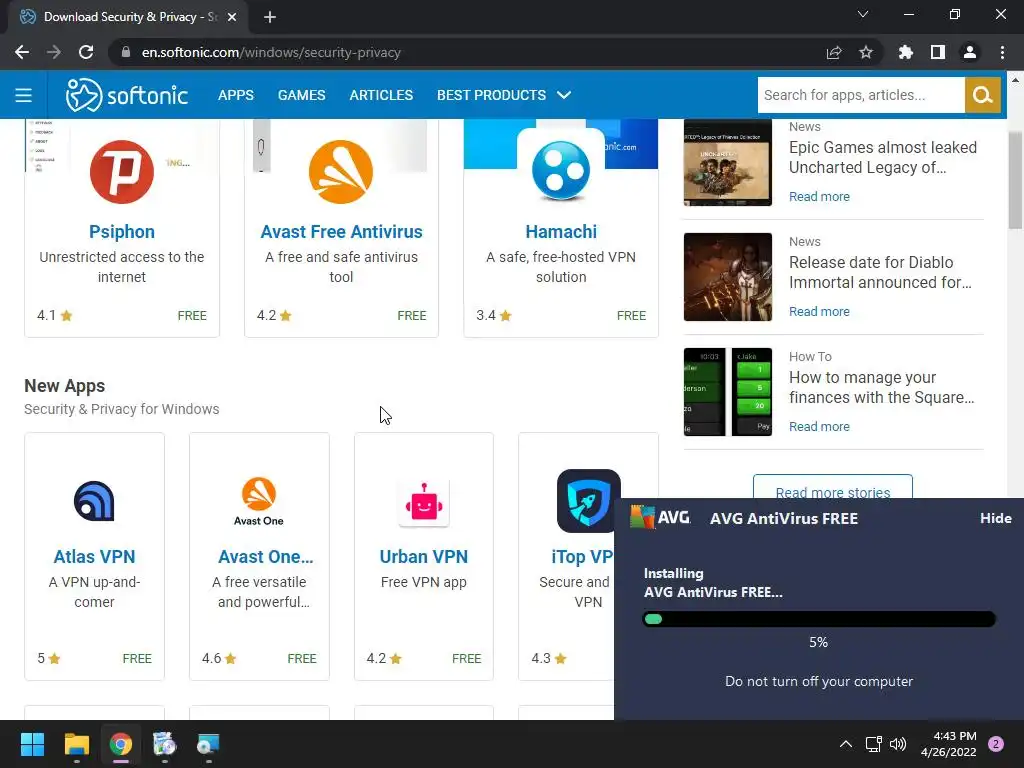The height and width of the screenshot is (768, 1024).
Task: Click the Epic Games almost leaked headline
Action: point(882,157)
